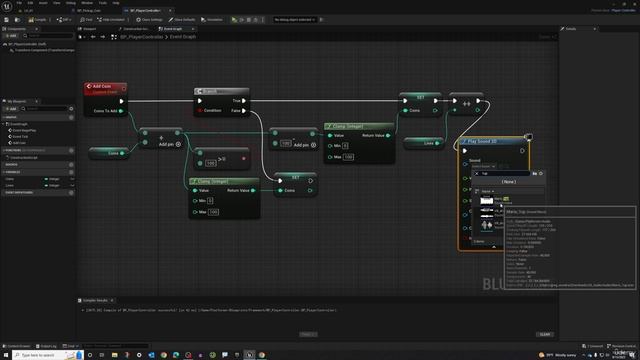This screenshot has height=360, width=640.
Task: Add new dispatcher with Event Dispatchers plus
Action: pos(71,193)
